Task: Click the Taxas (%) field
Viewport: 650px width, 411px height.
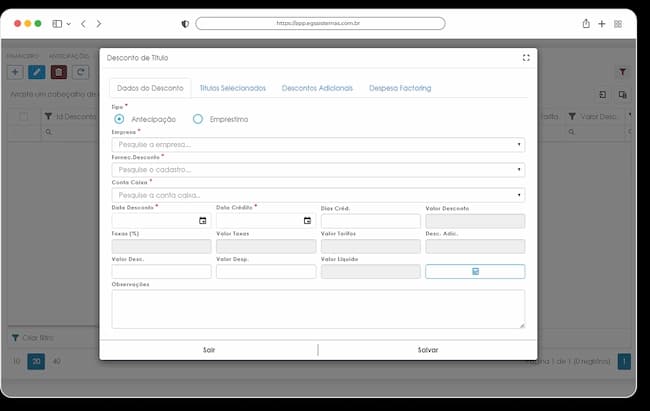Action: click(161, 246)
